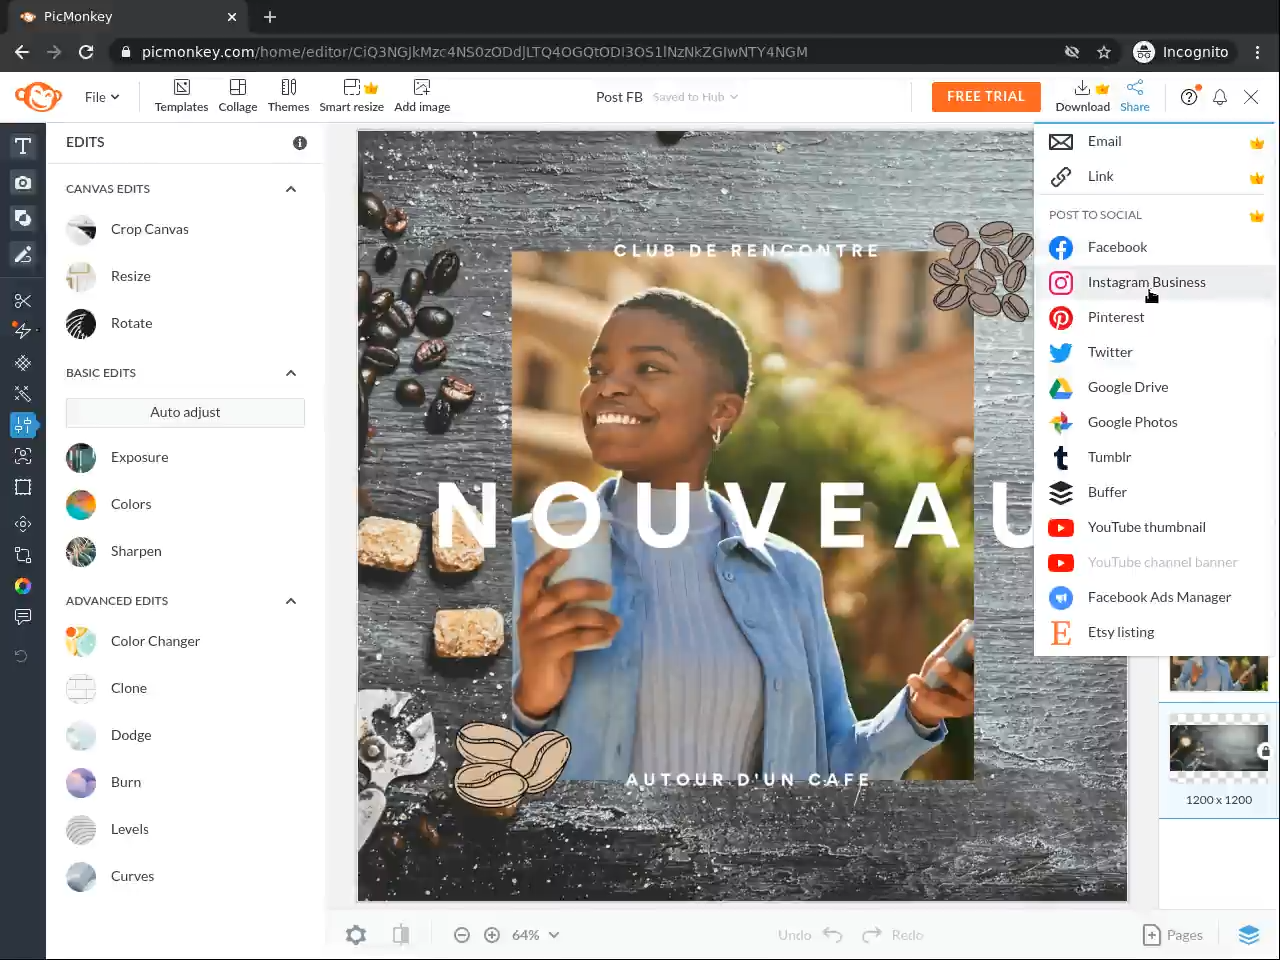
Task: Toggle the before/after compare view
Action: [x=401, y=935]
